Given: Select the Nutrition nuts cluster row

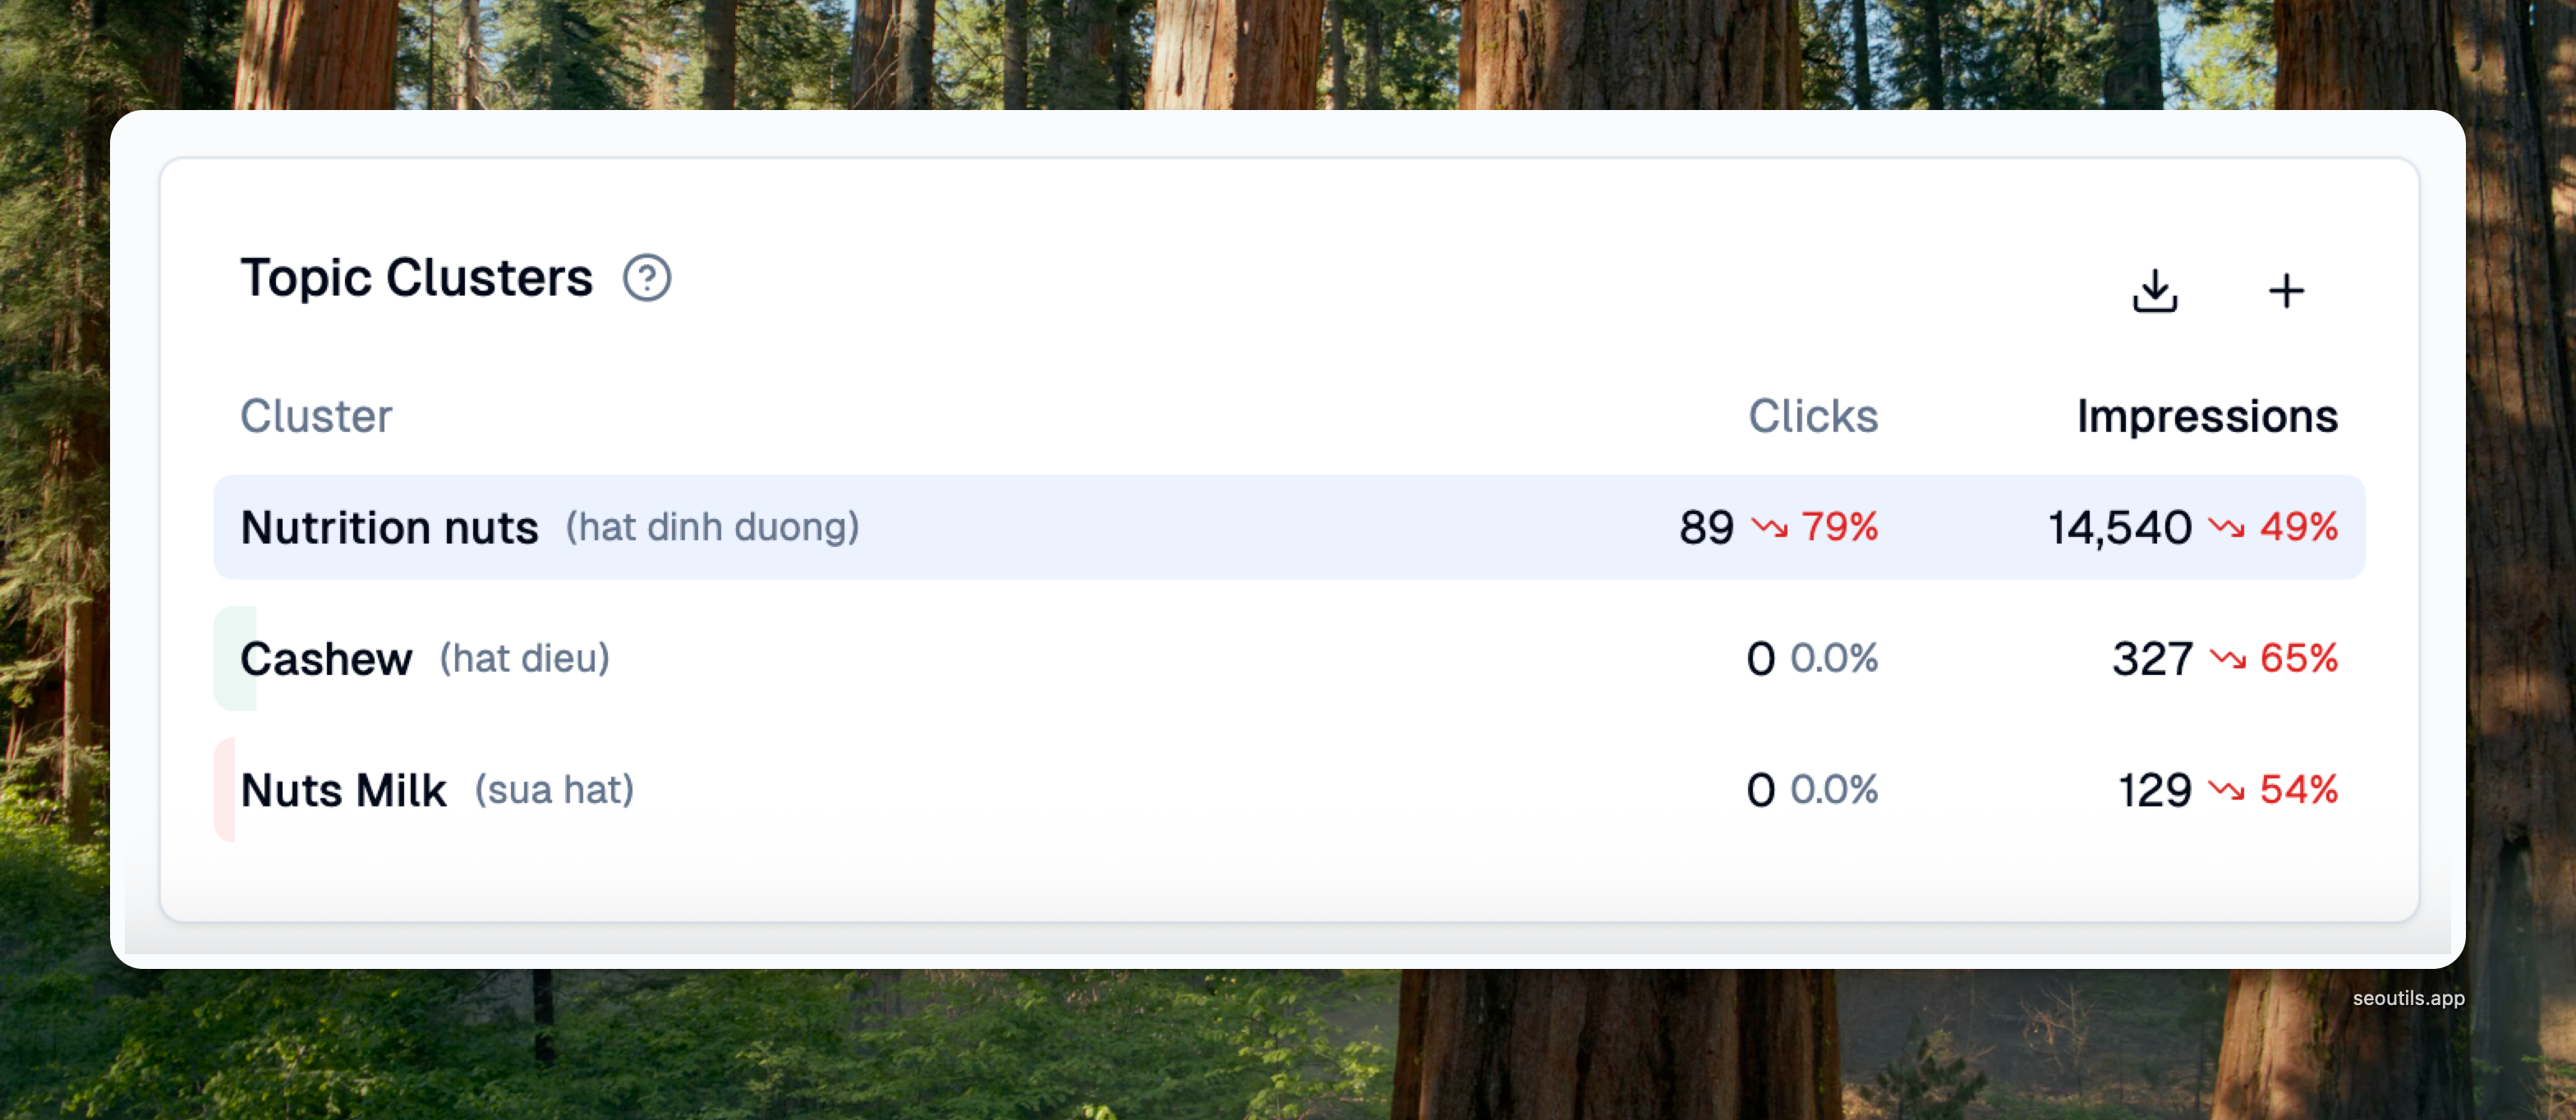Looking at the screenshot, I should pyautogui.click(x=1200, y=527).
